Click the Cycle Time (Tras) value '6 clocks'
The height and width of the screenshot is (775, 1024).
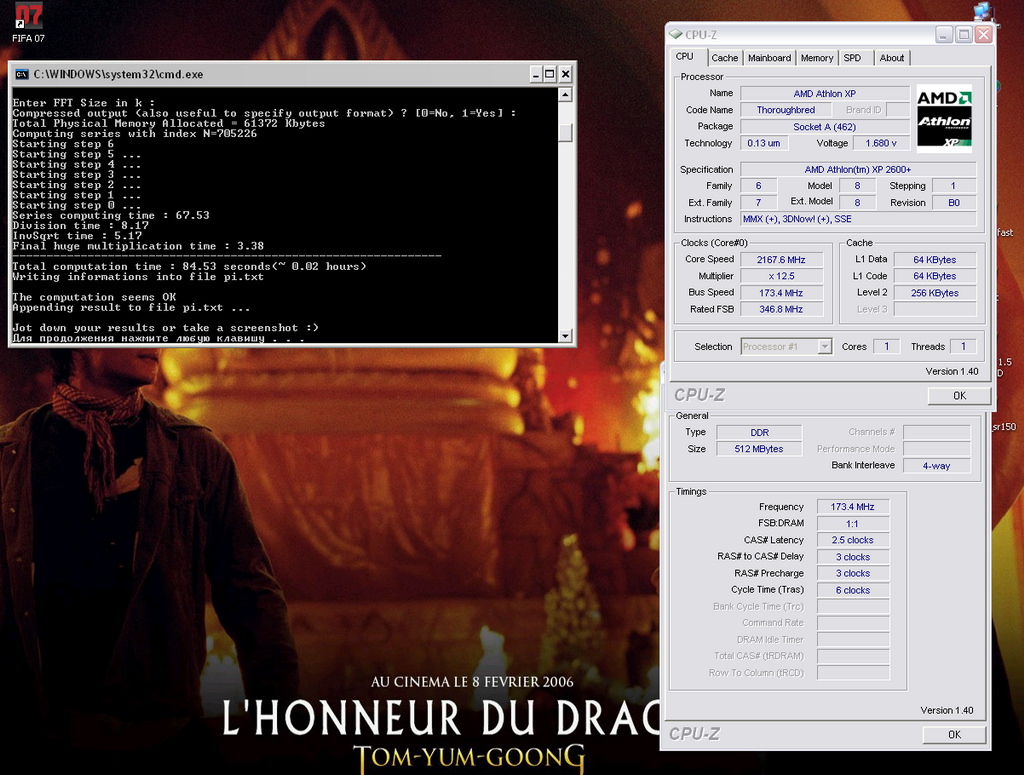coord(853,590)
